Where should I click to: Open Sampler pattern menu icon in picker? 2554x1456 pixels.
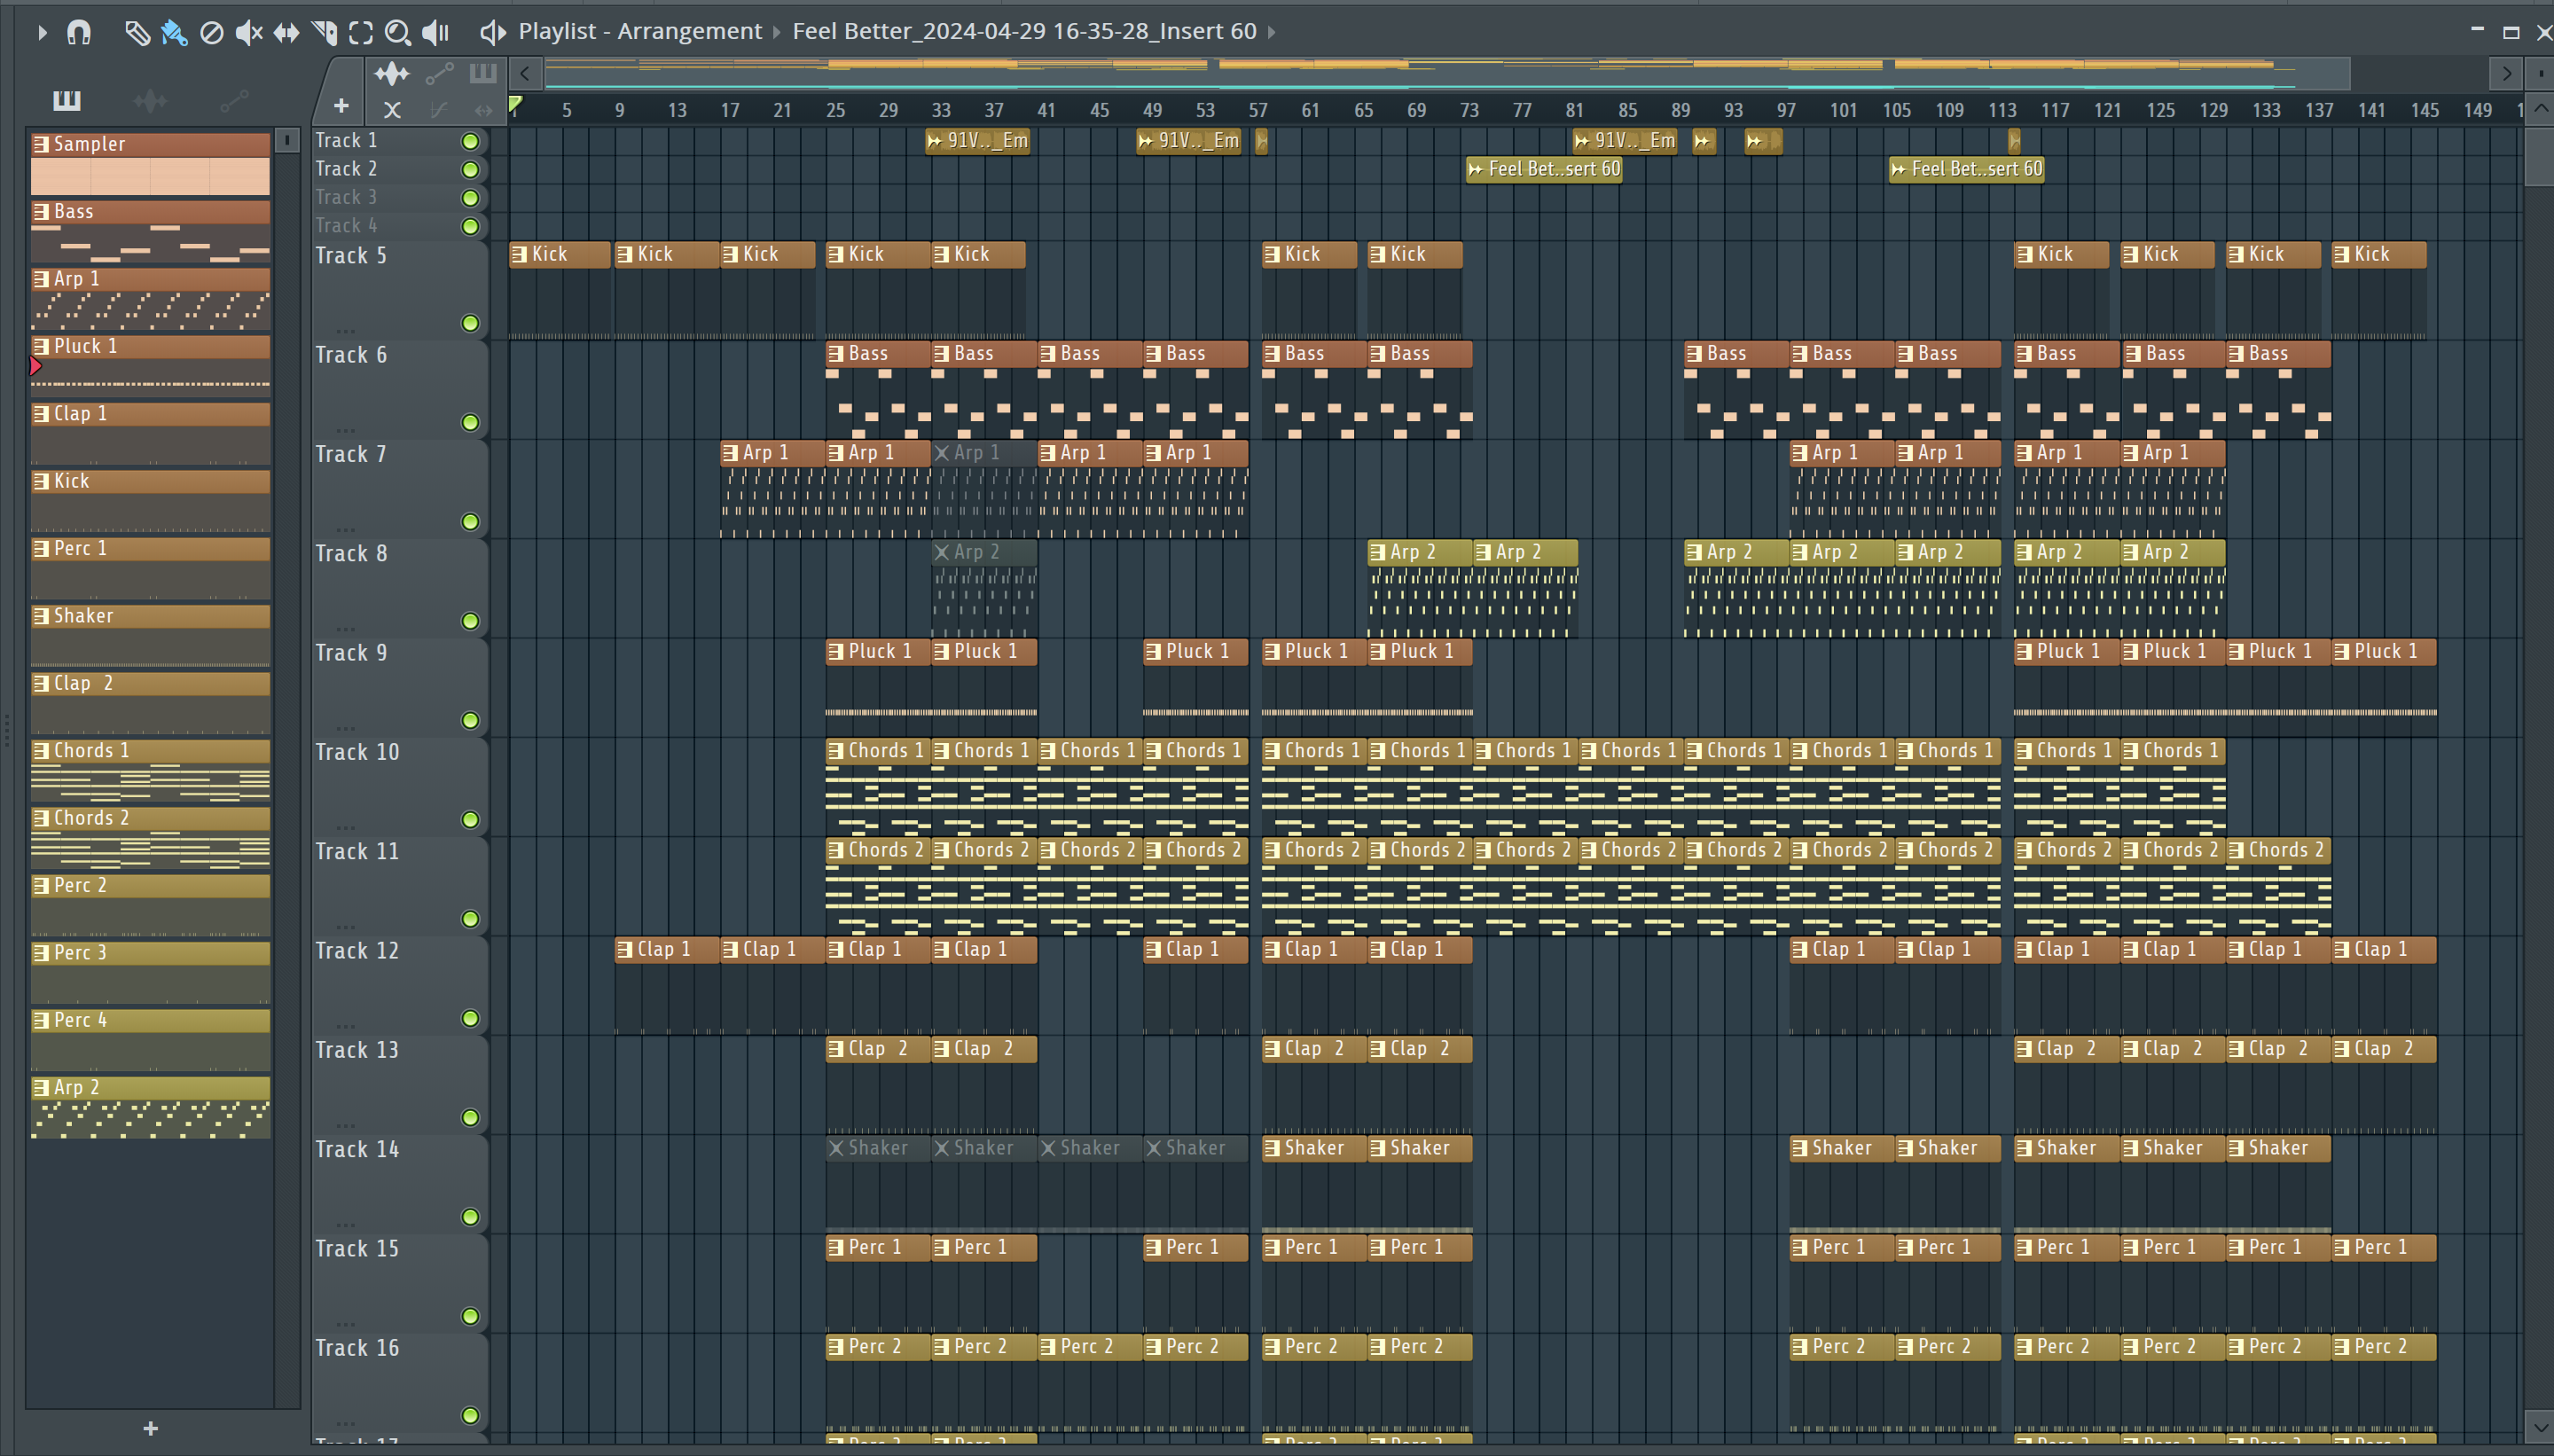(41, 144)
